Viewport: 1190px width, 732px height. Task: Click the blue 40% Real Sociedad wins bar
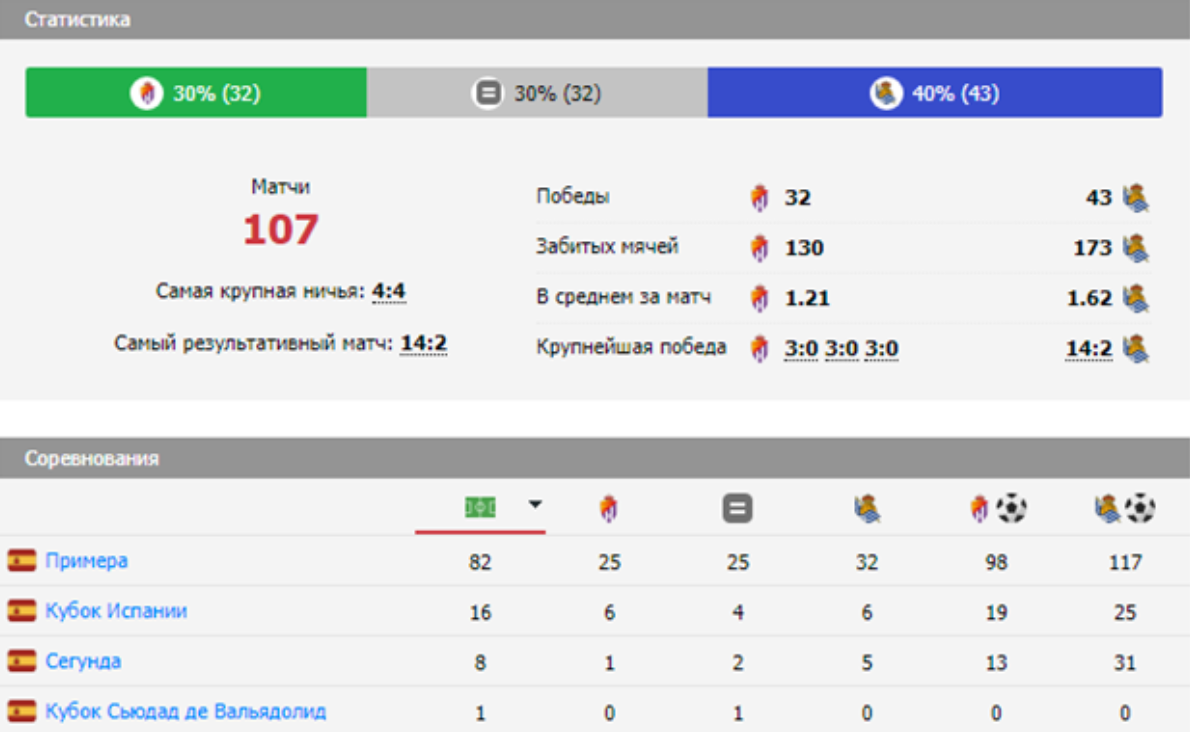[934, 93]
